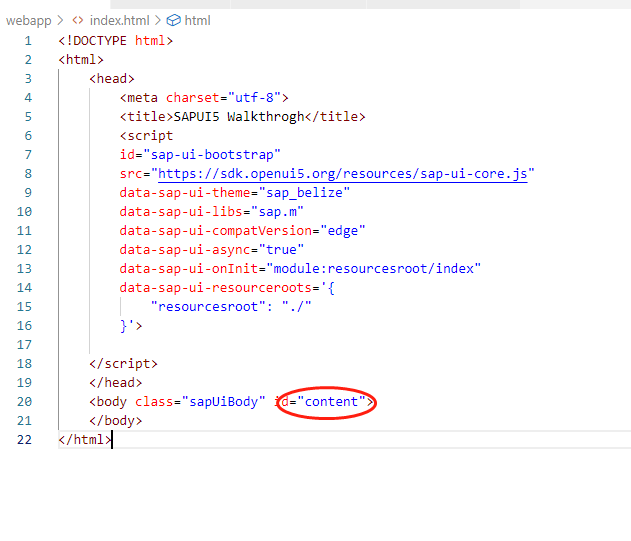Place cursor on opening <head> tag
631x541 pixels.
[112, 78]
